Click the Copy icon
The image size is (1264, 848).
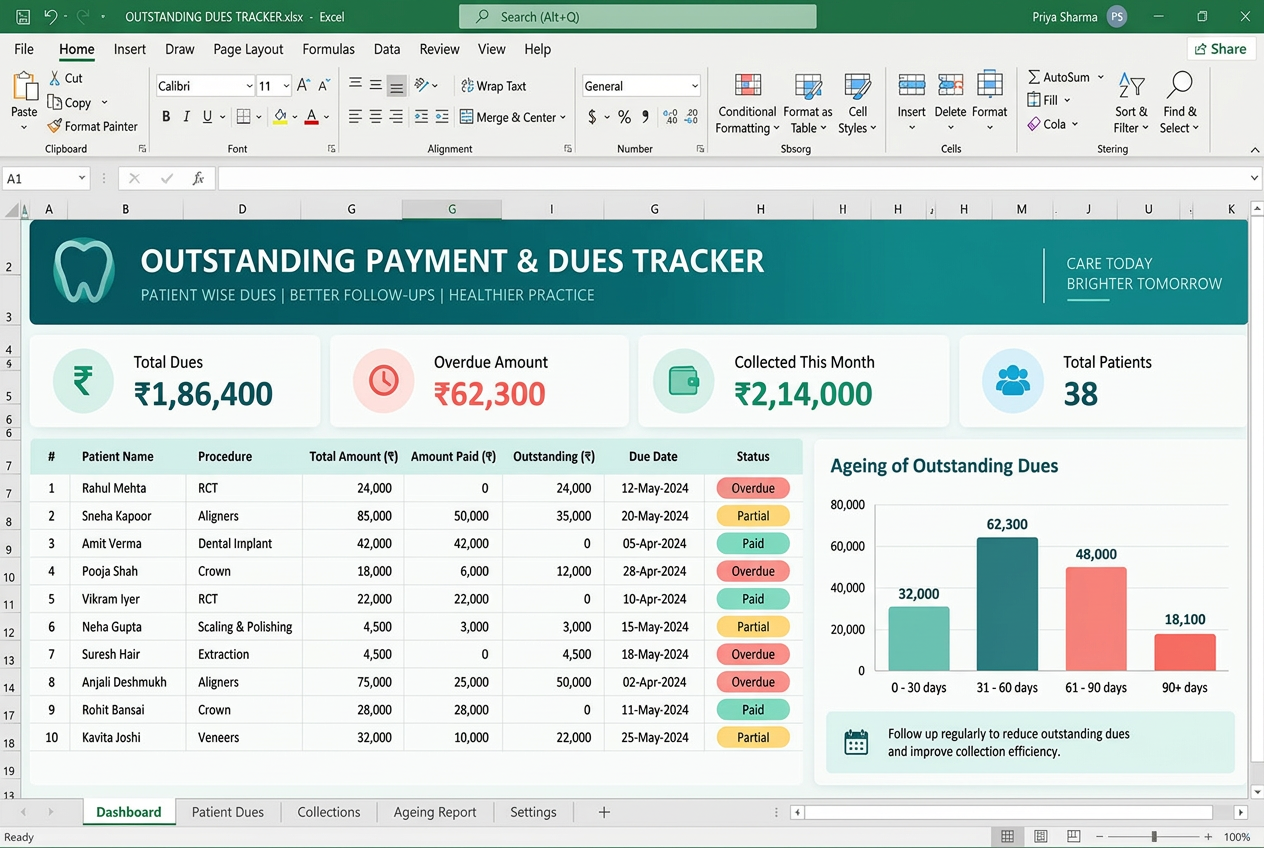click(55, 102)
